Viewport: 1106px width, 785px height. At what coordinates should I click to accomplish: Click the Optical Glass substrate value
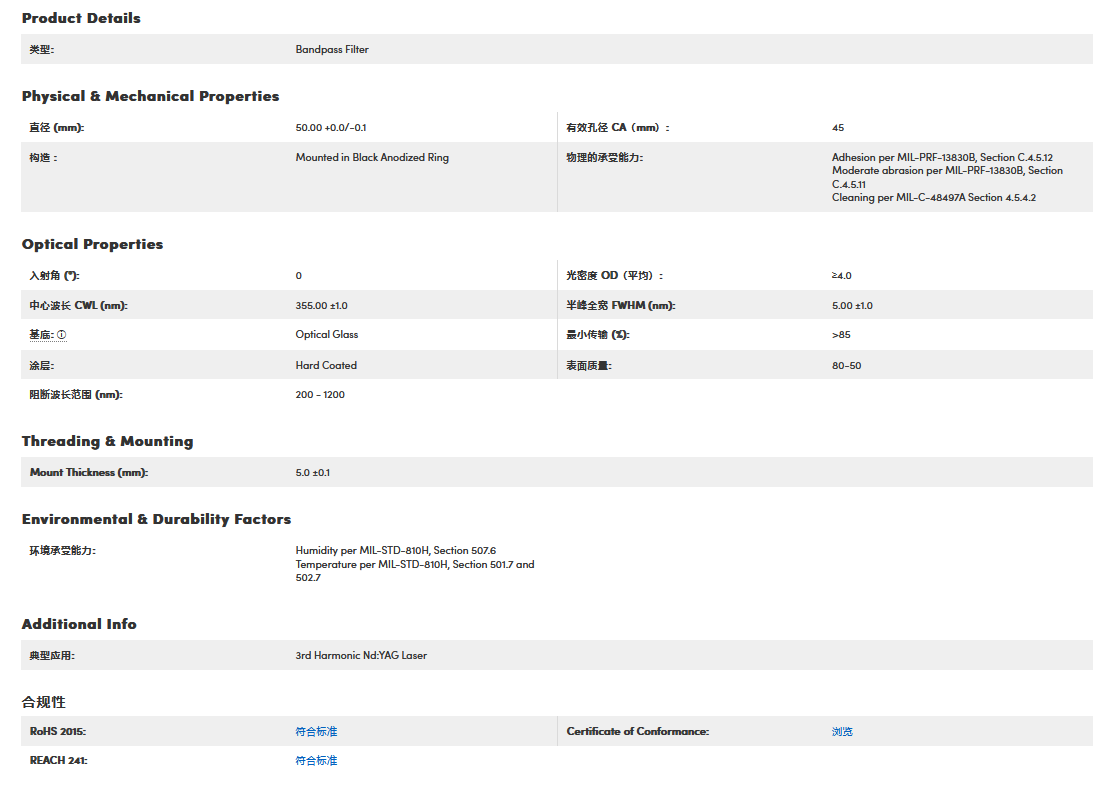pos(327,335)
